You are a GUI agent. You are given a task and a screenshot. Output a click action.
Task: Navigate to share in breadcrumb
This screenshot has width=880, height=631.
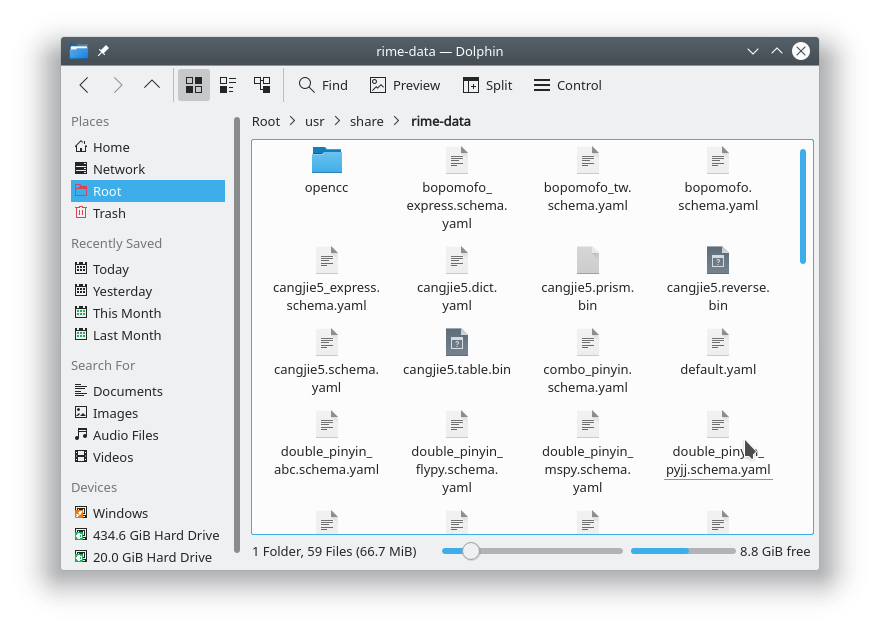coord(366,122)
